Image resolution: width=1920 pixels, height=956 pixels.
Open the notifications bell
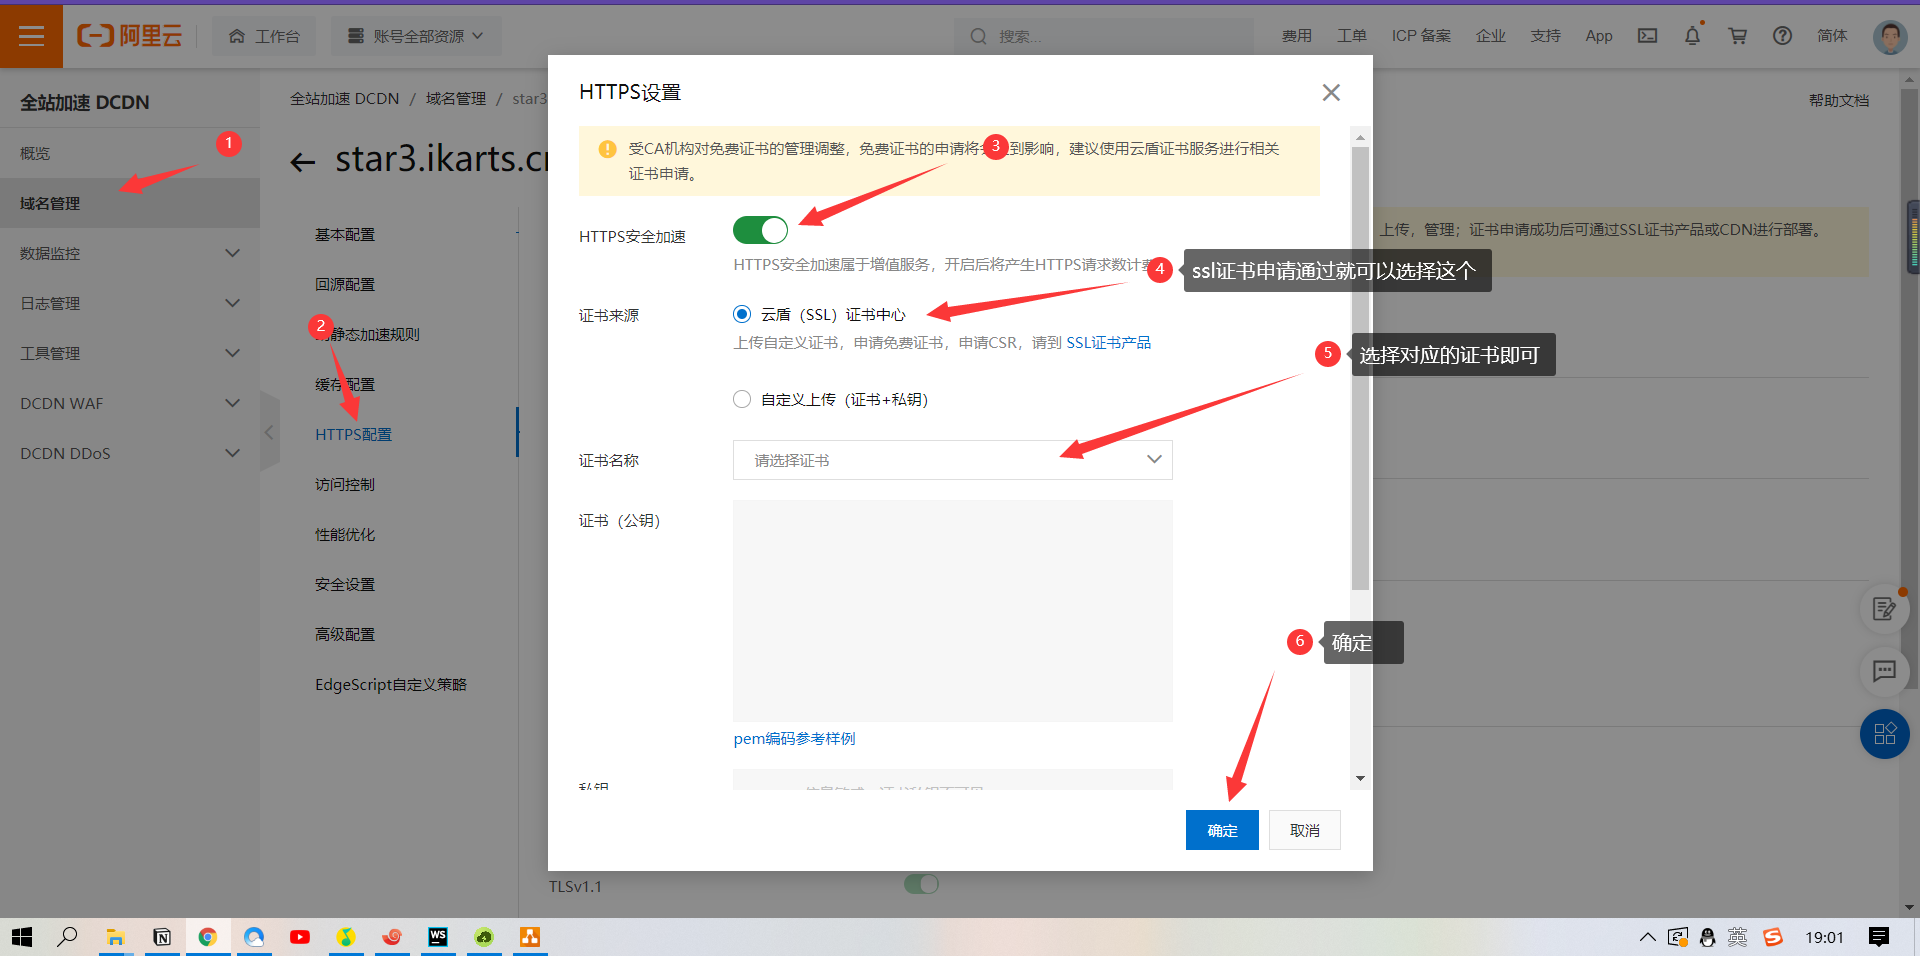1692,36
